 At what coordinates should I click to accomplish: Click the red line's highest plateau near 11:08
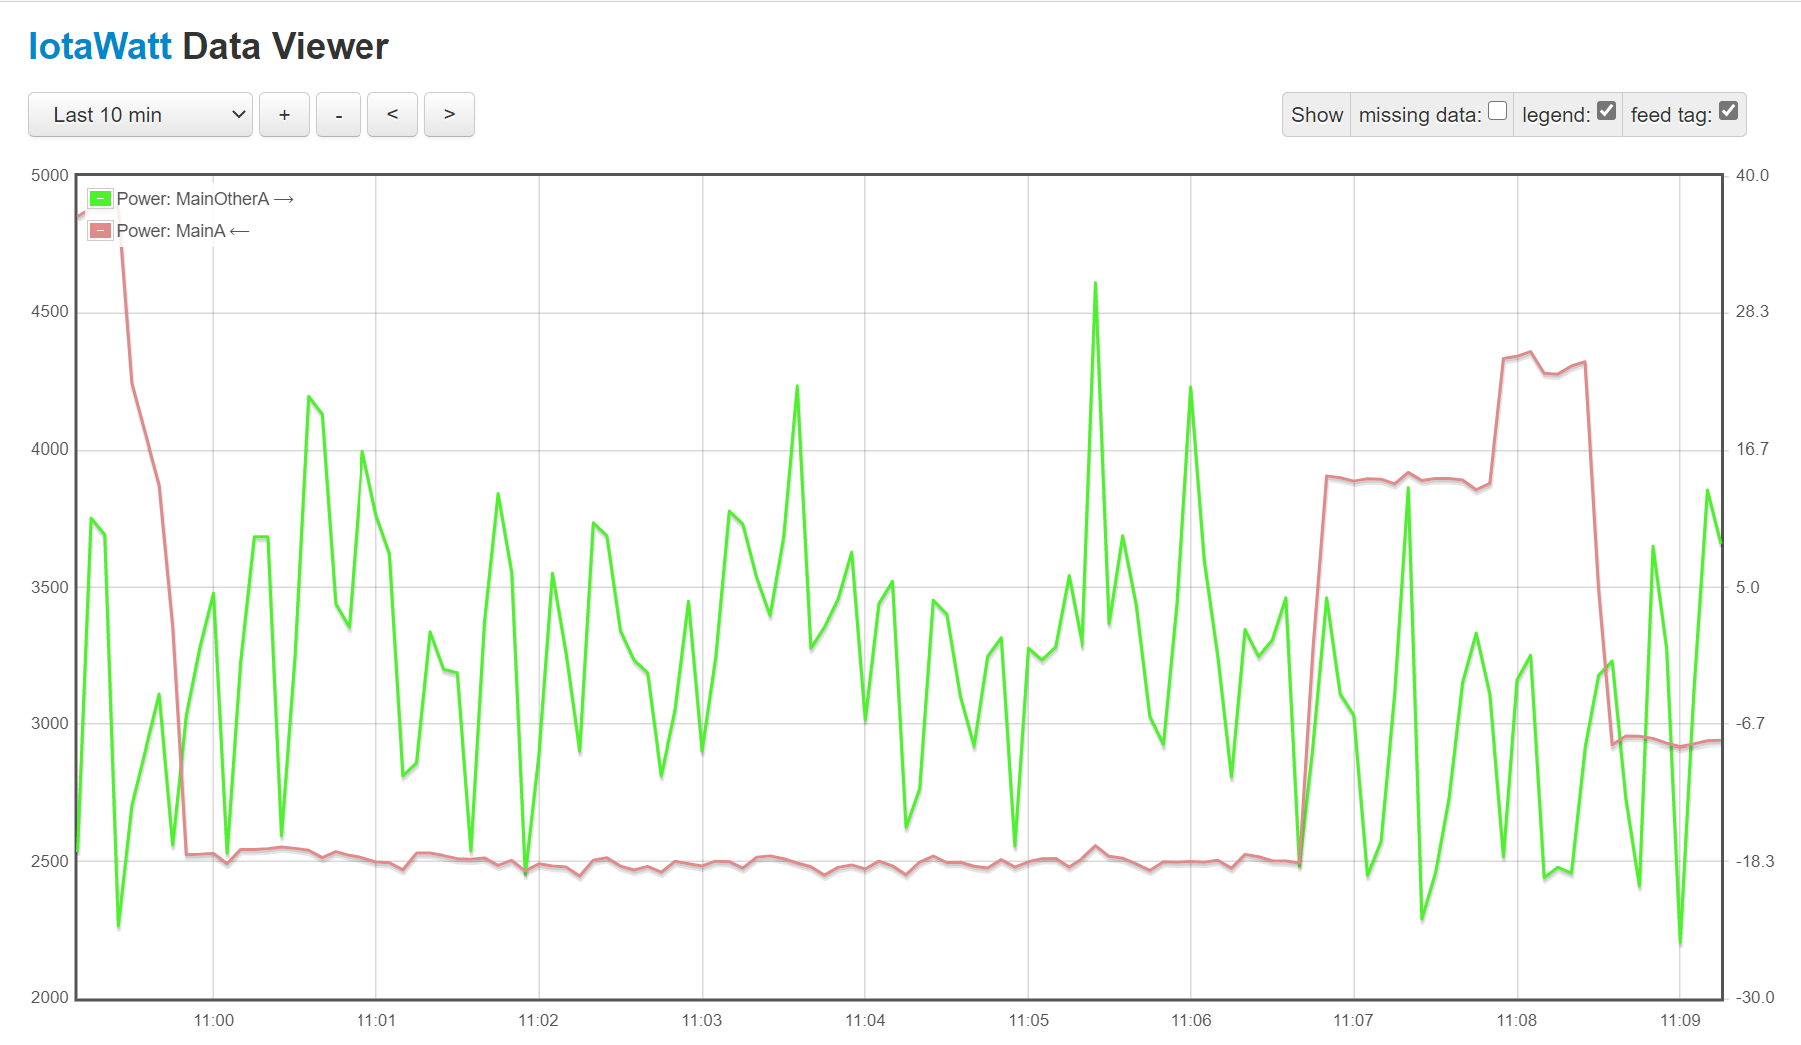pyautogui.click(x=1530, y=354)
